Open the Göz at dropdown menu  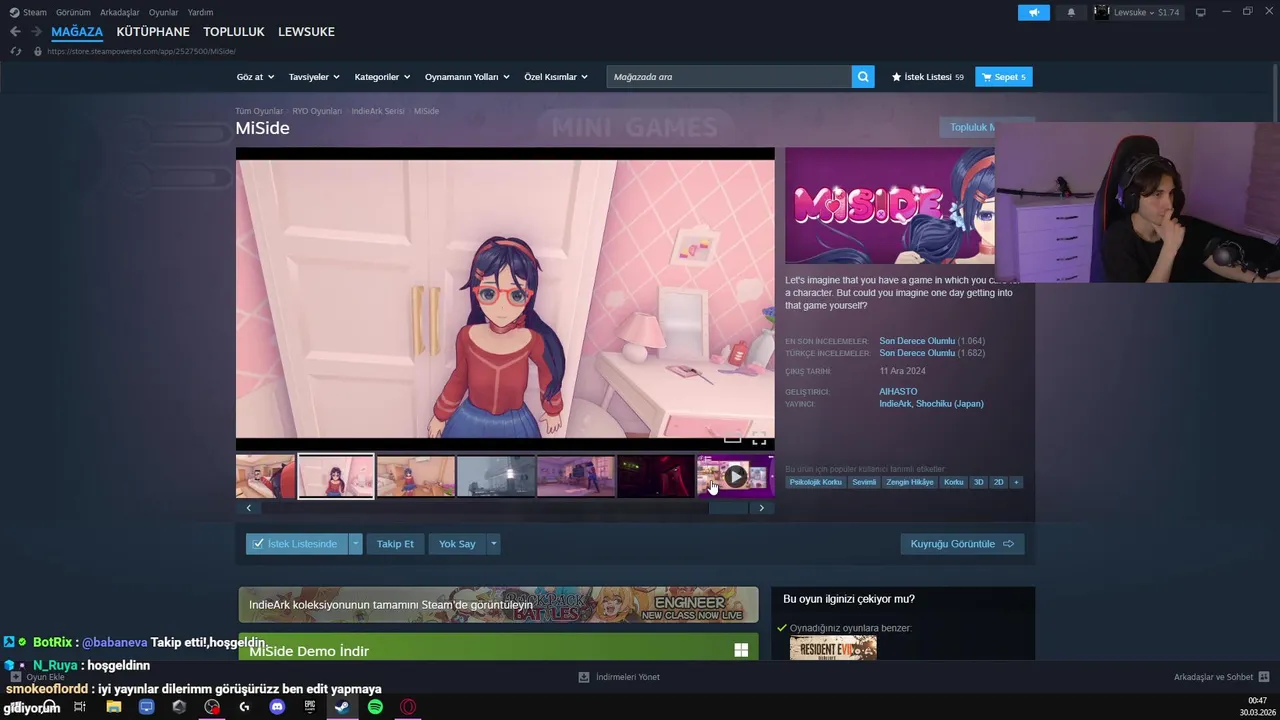pyautogui.click(x=255, y=77)
